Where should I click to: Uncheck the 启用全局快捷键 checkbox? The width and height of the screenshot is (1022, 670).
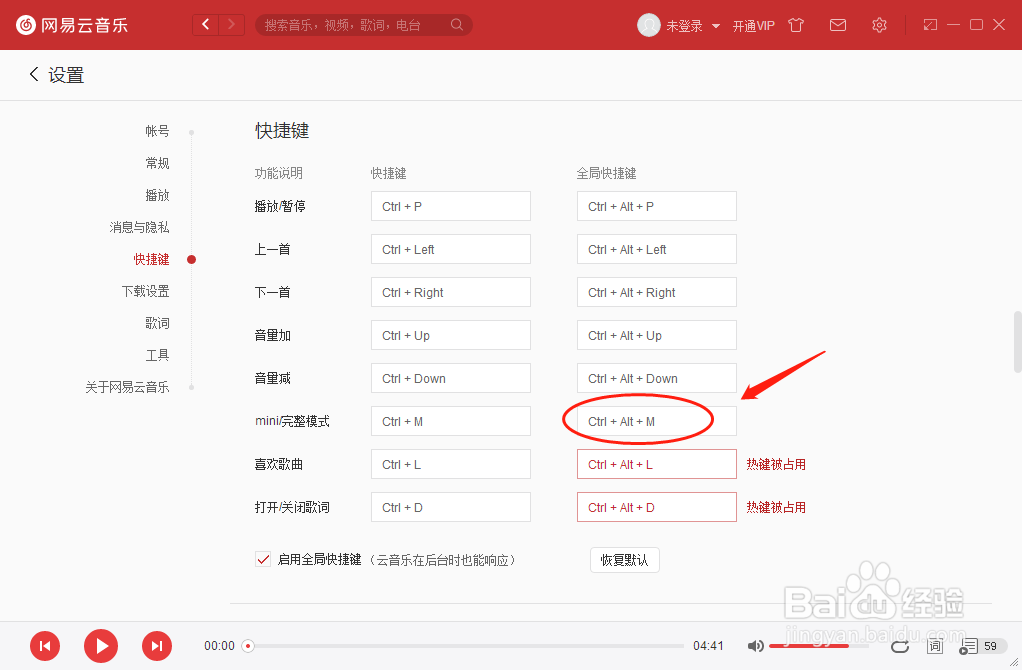tap(262, 560)
